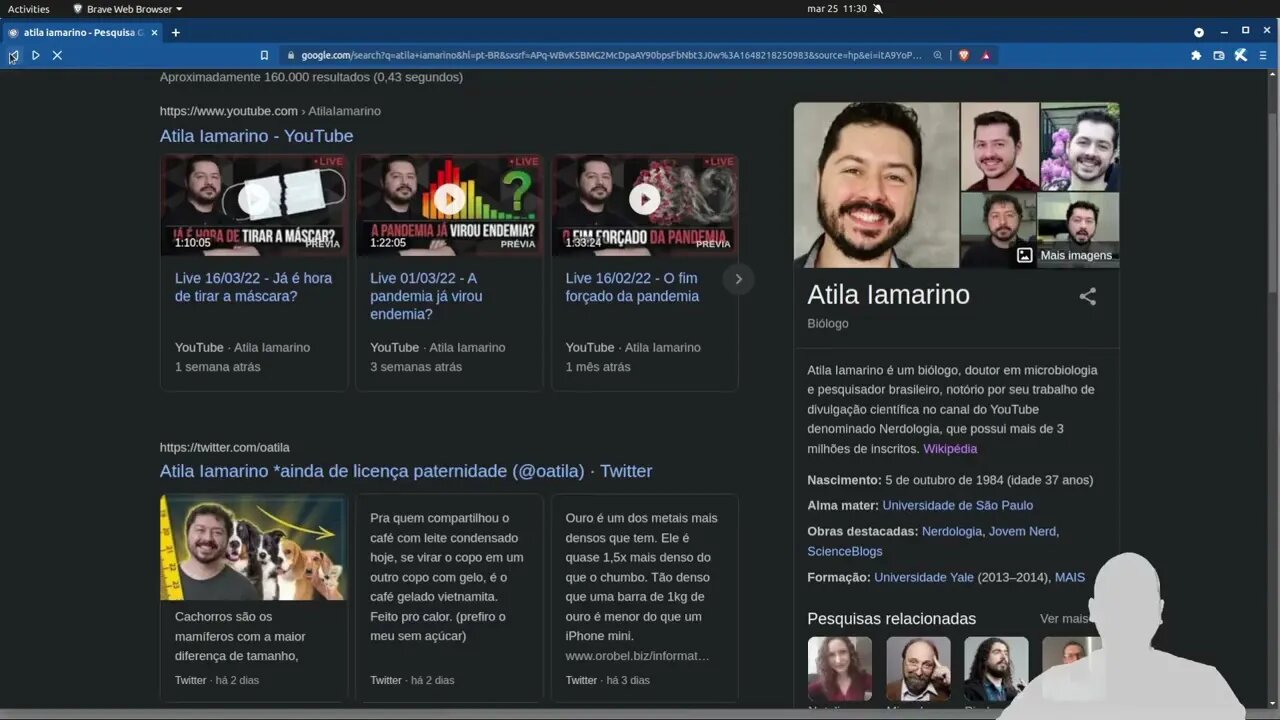This screenshot has width=1280, height=720.
Task: Open the Atila Iamarino Twitter result title
Action: pyautogui.click(x=406, y=471)
